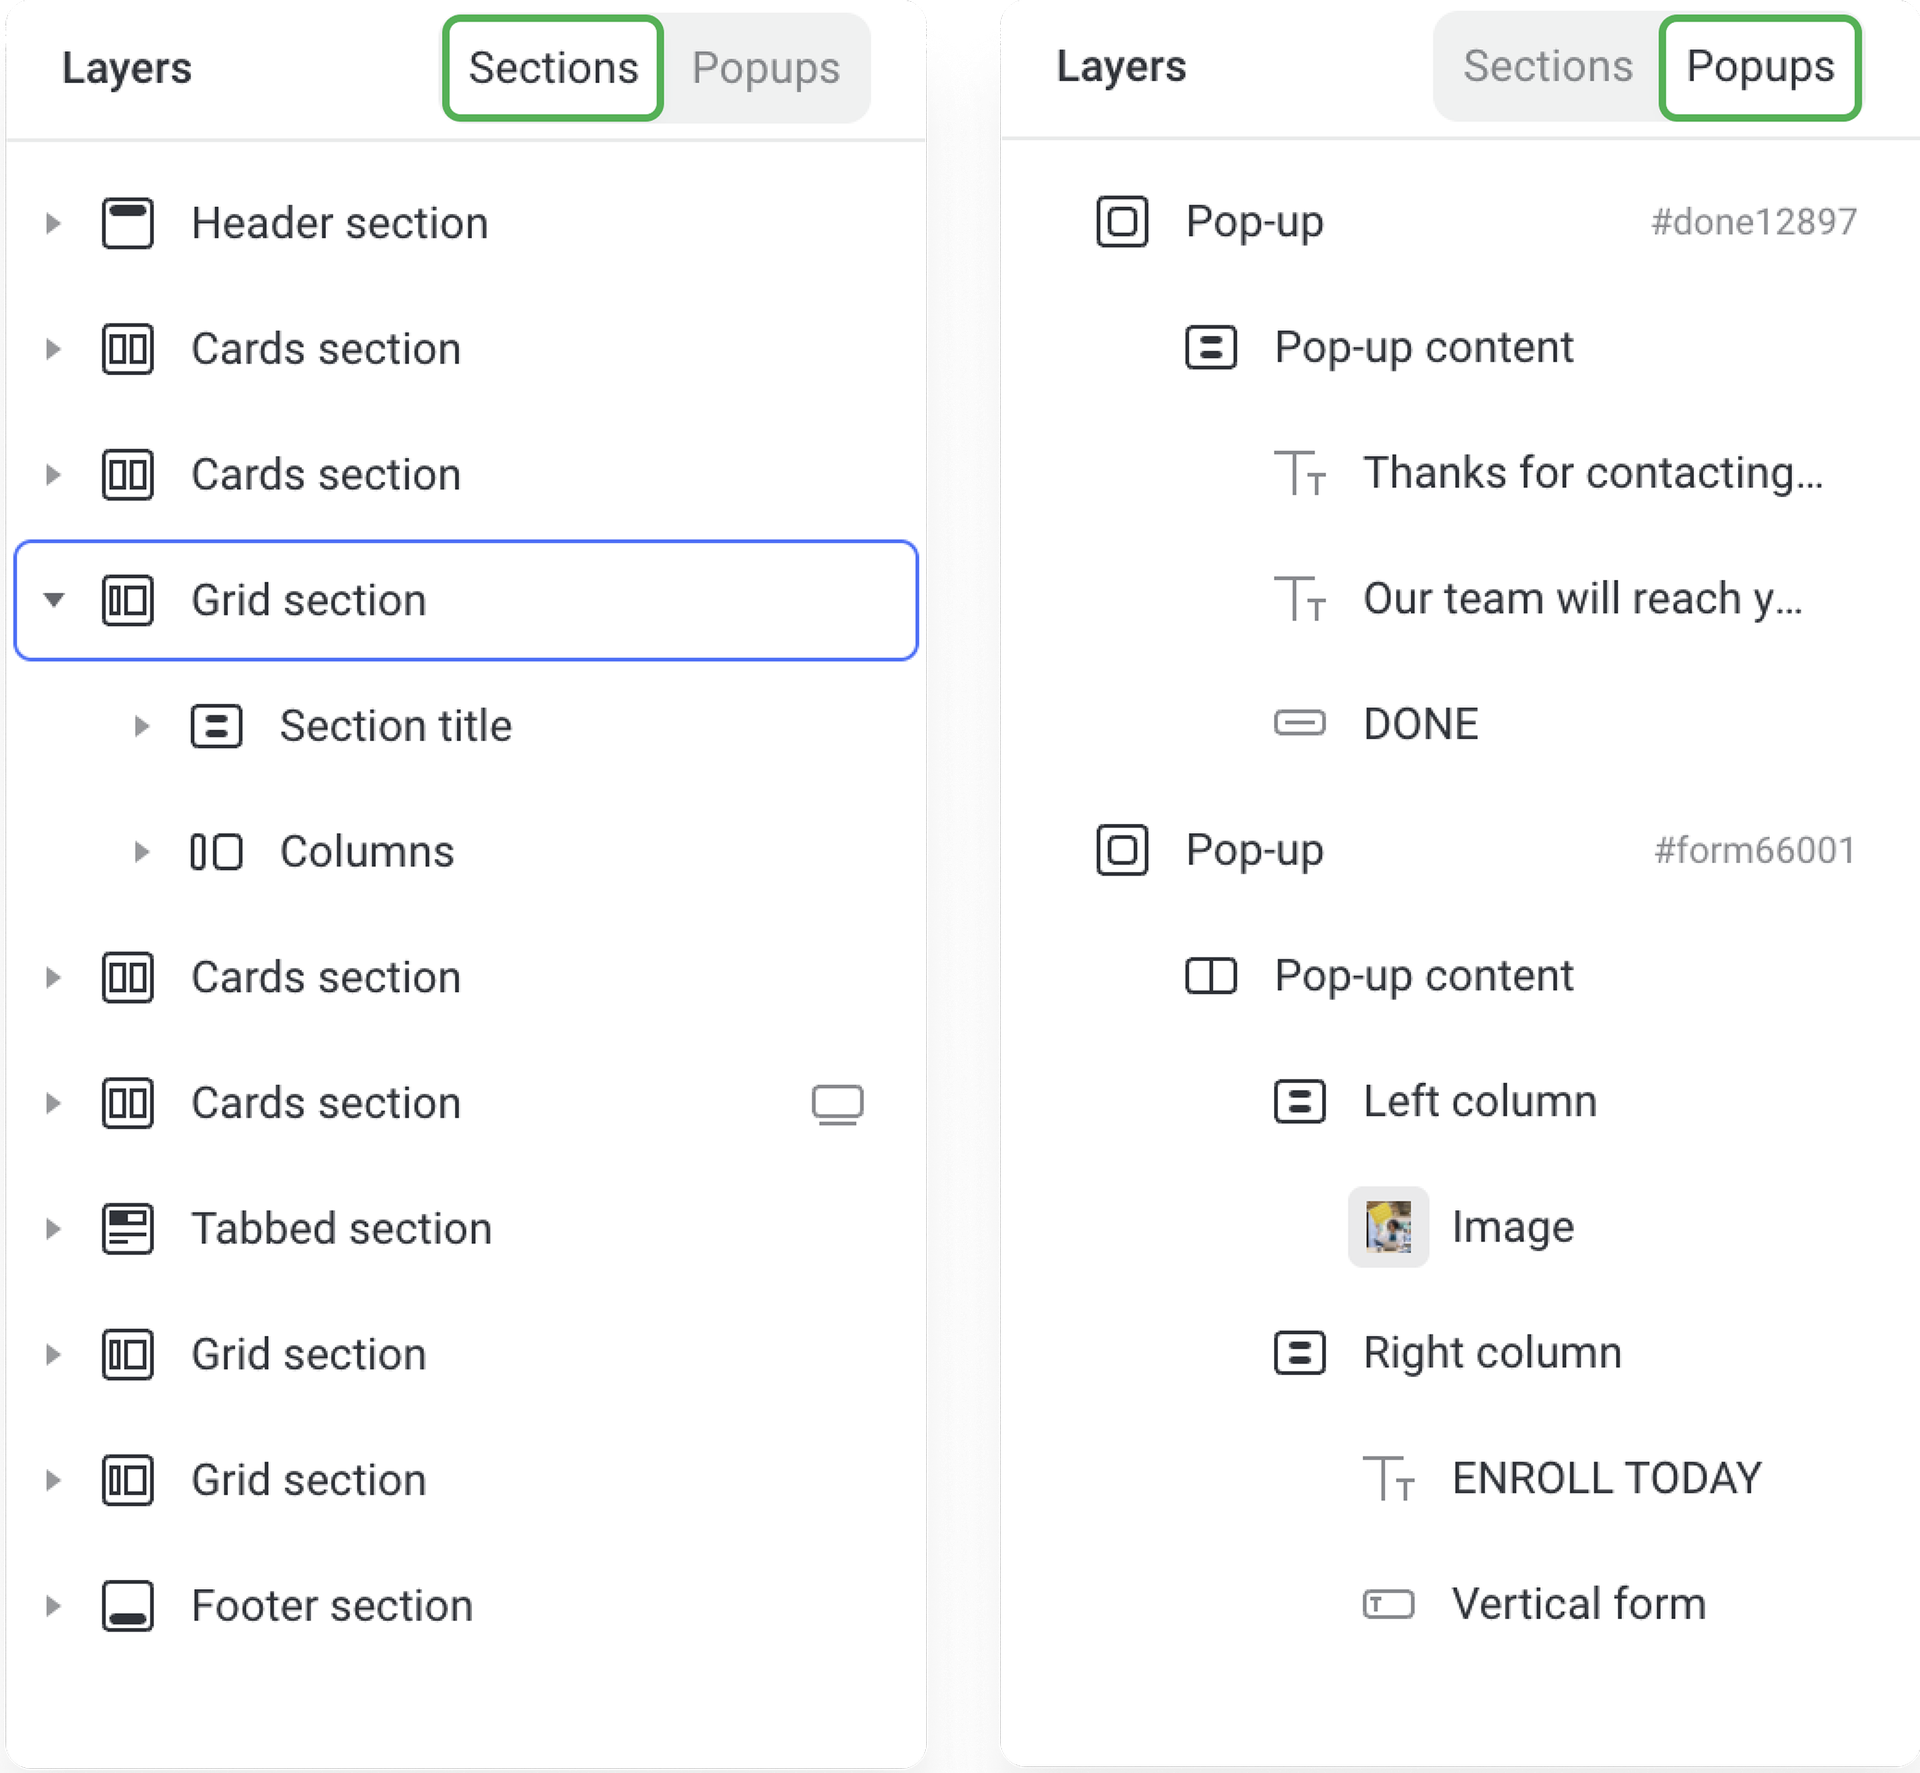Click the DONE button element icon

click(1299, 723)
